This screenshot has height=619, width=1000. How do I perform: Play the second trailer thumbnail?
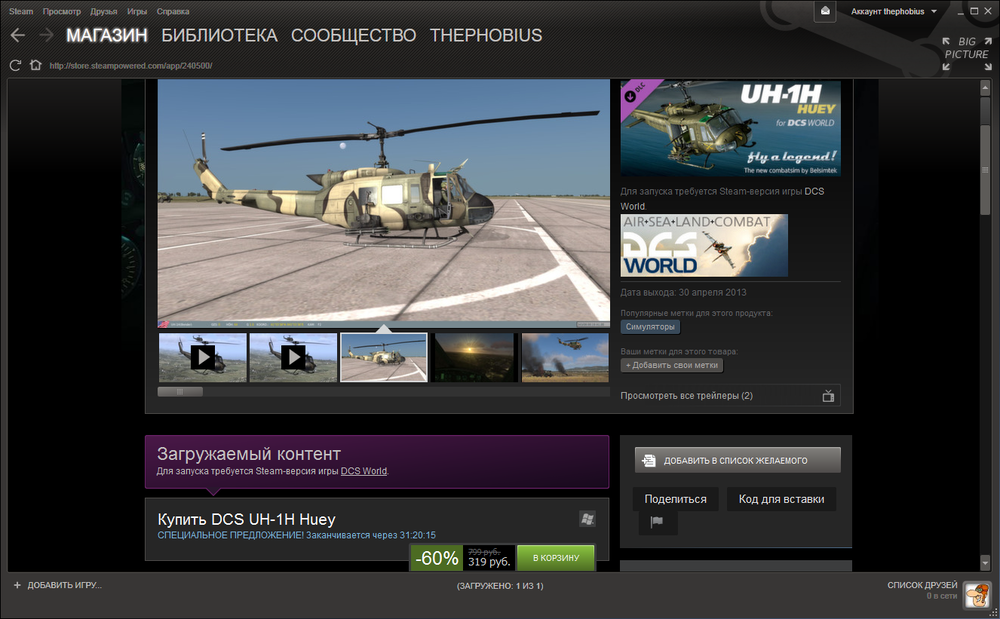(293, 358)
